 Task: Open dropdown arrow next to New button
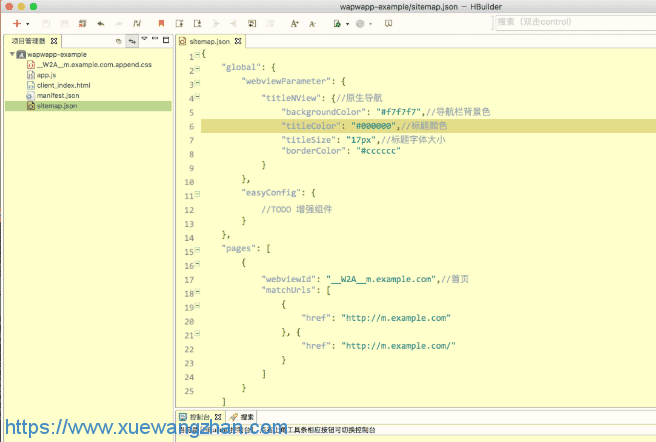28,22
